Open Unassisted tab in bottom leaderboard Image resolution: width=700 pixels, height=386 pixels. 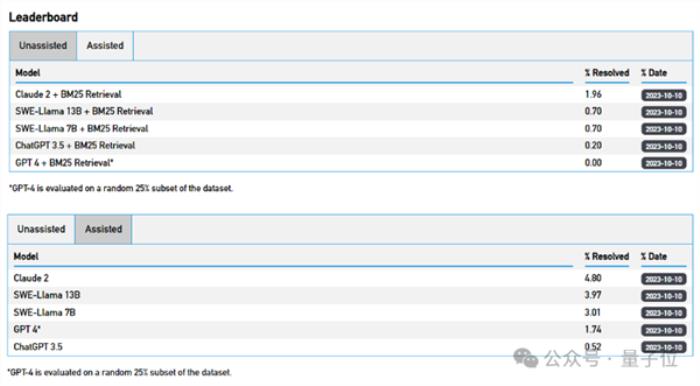(41, 229)
